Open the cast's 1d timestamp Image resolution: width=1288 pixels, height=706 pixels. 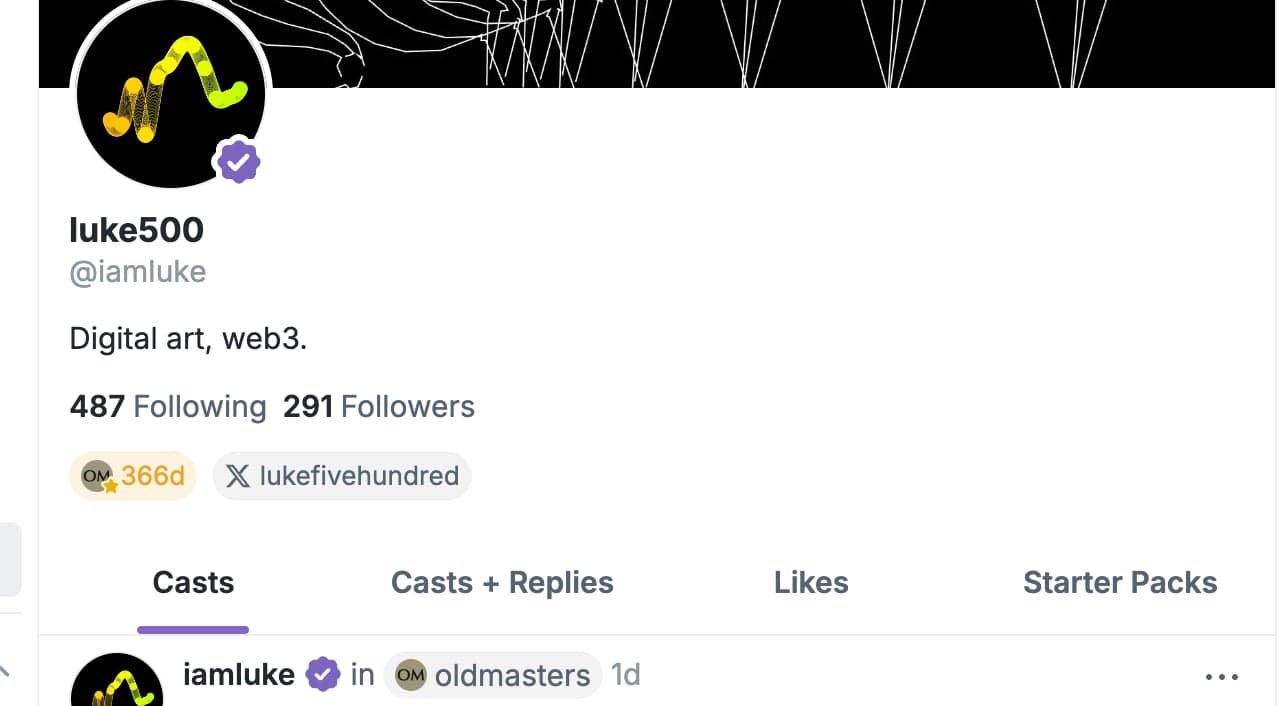626,675
